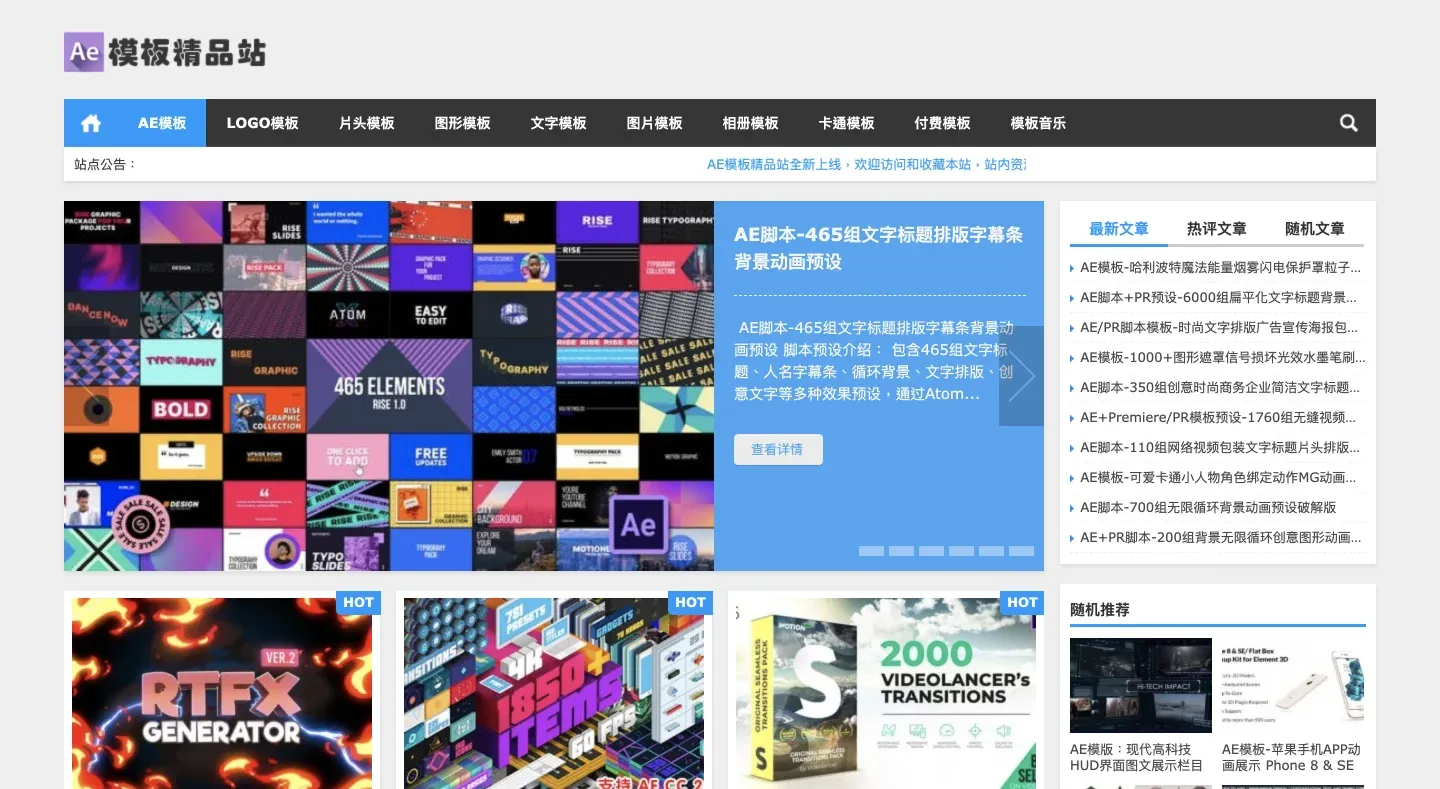This screenshot has width=1440, height=789.
Task: Open slide title AE脚本-465组文字标题排版字幕条
Action: [x=878, y=248]
